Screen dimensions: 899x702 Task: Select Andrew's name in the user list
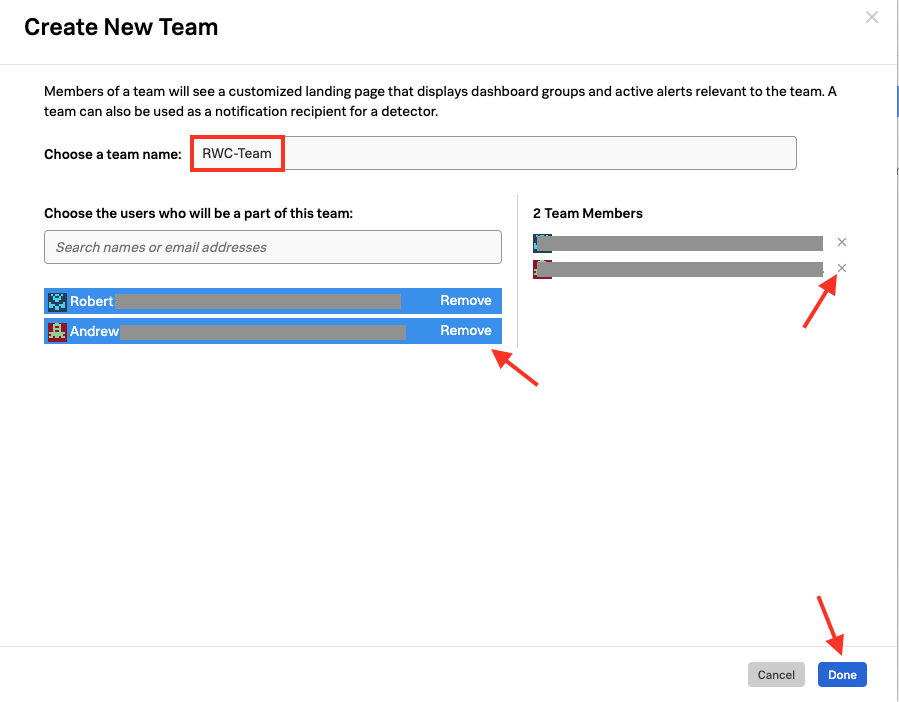95,331
